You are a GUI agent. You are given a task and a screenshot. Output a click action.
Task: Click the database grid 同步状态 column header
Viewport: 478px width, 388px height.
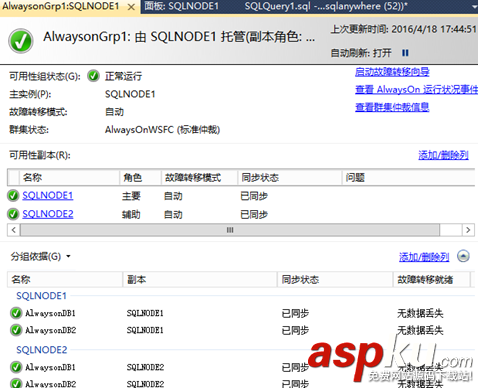tap(335, 279)
